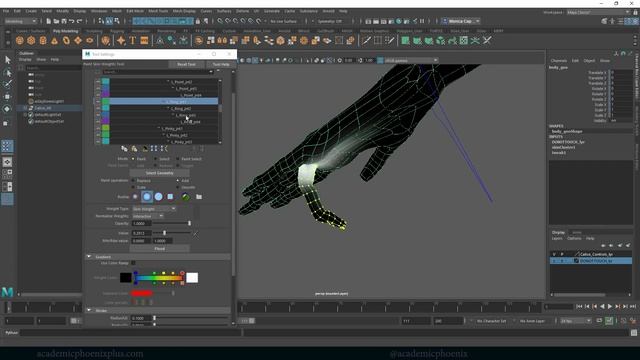Click the Reset Tool button

coord(187,64)
